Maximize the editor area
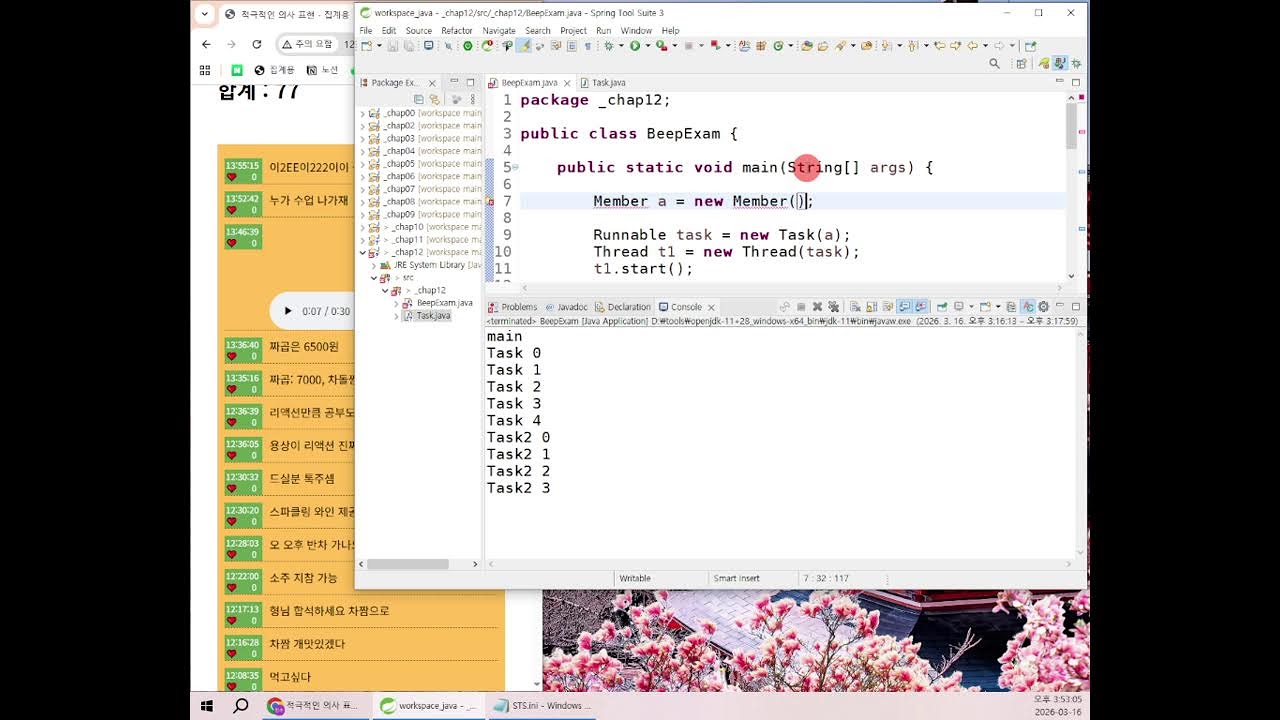Screen dimensions: 1280x720 pos(1076,82)
